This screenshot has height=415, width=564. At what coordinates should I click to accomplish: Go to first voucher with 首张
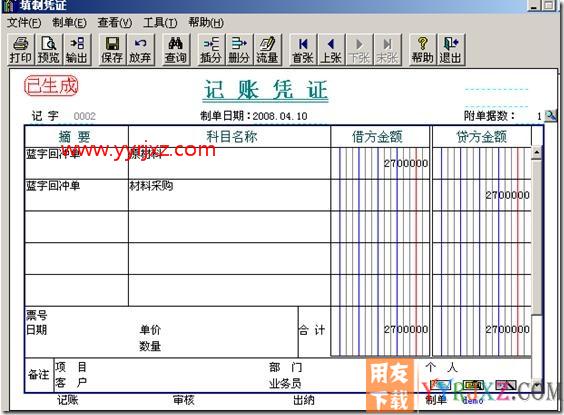[x=303, y=50]
